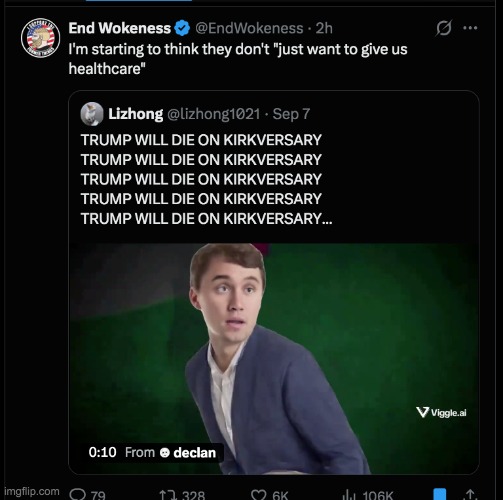The width and height of the screenshot is (503, 500).
Task: Click the Sep 7 timestamp
Action: pos(291,114)
